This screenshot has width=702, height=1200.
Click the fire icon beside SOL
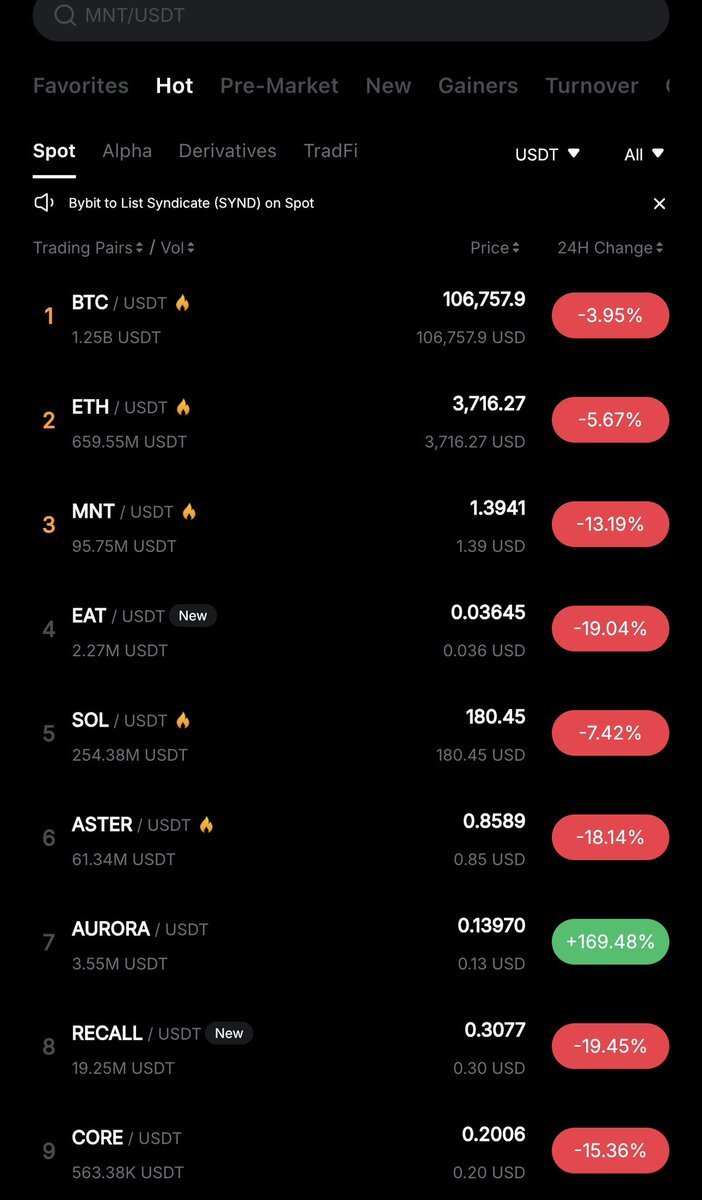pyautogui.click(x=183, y=720)
